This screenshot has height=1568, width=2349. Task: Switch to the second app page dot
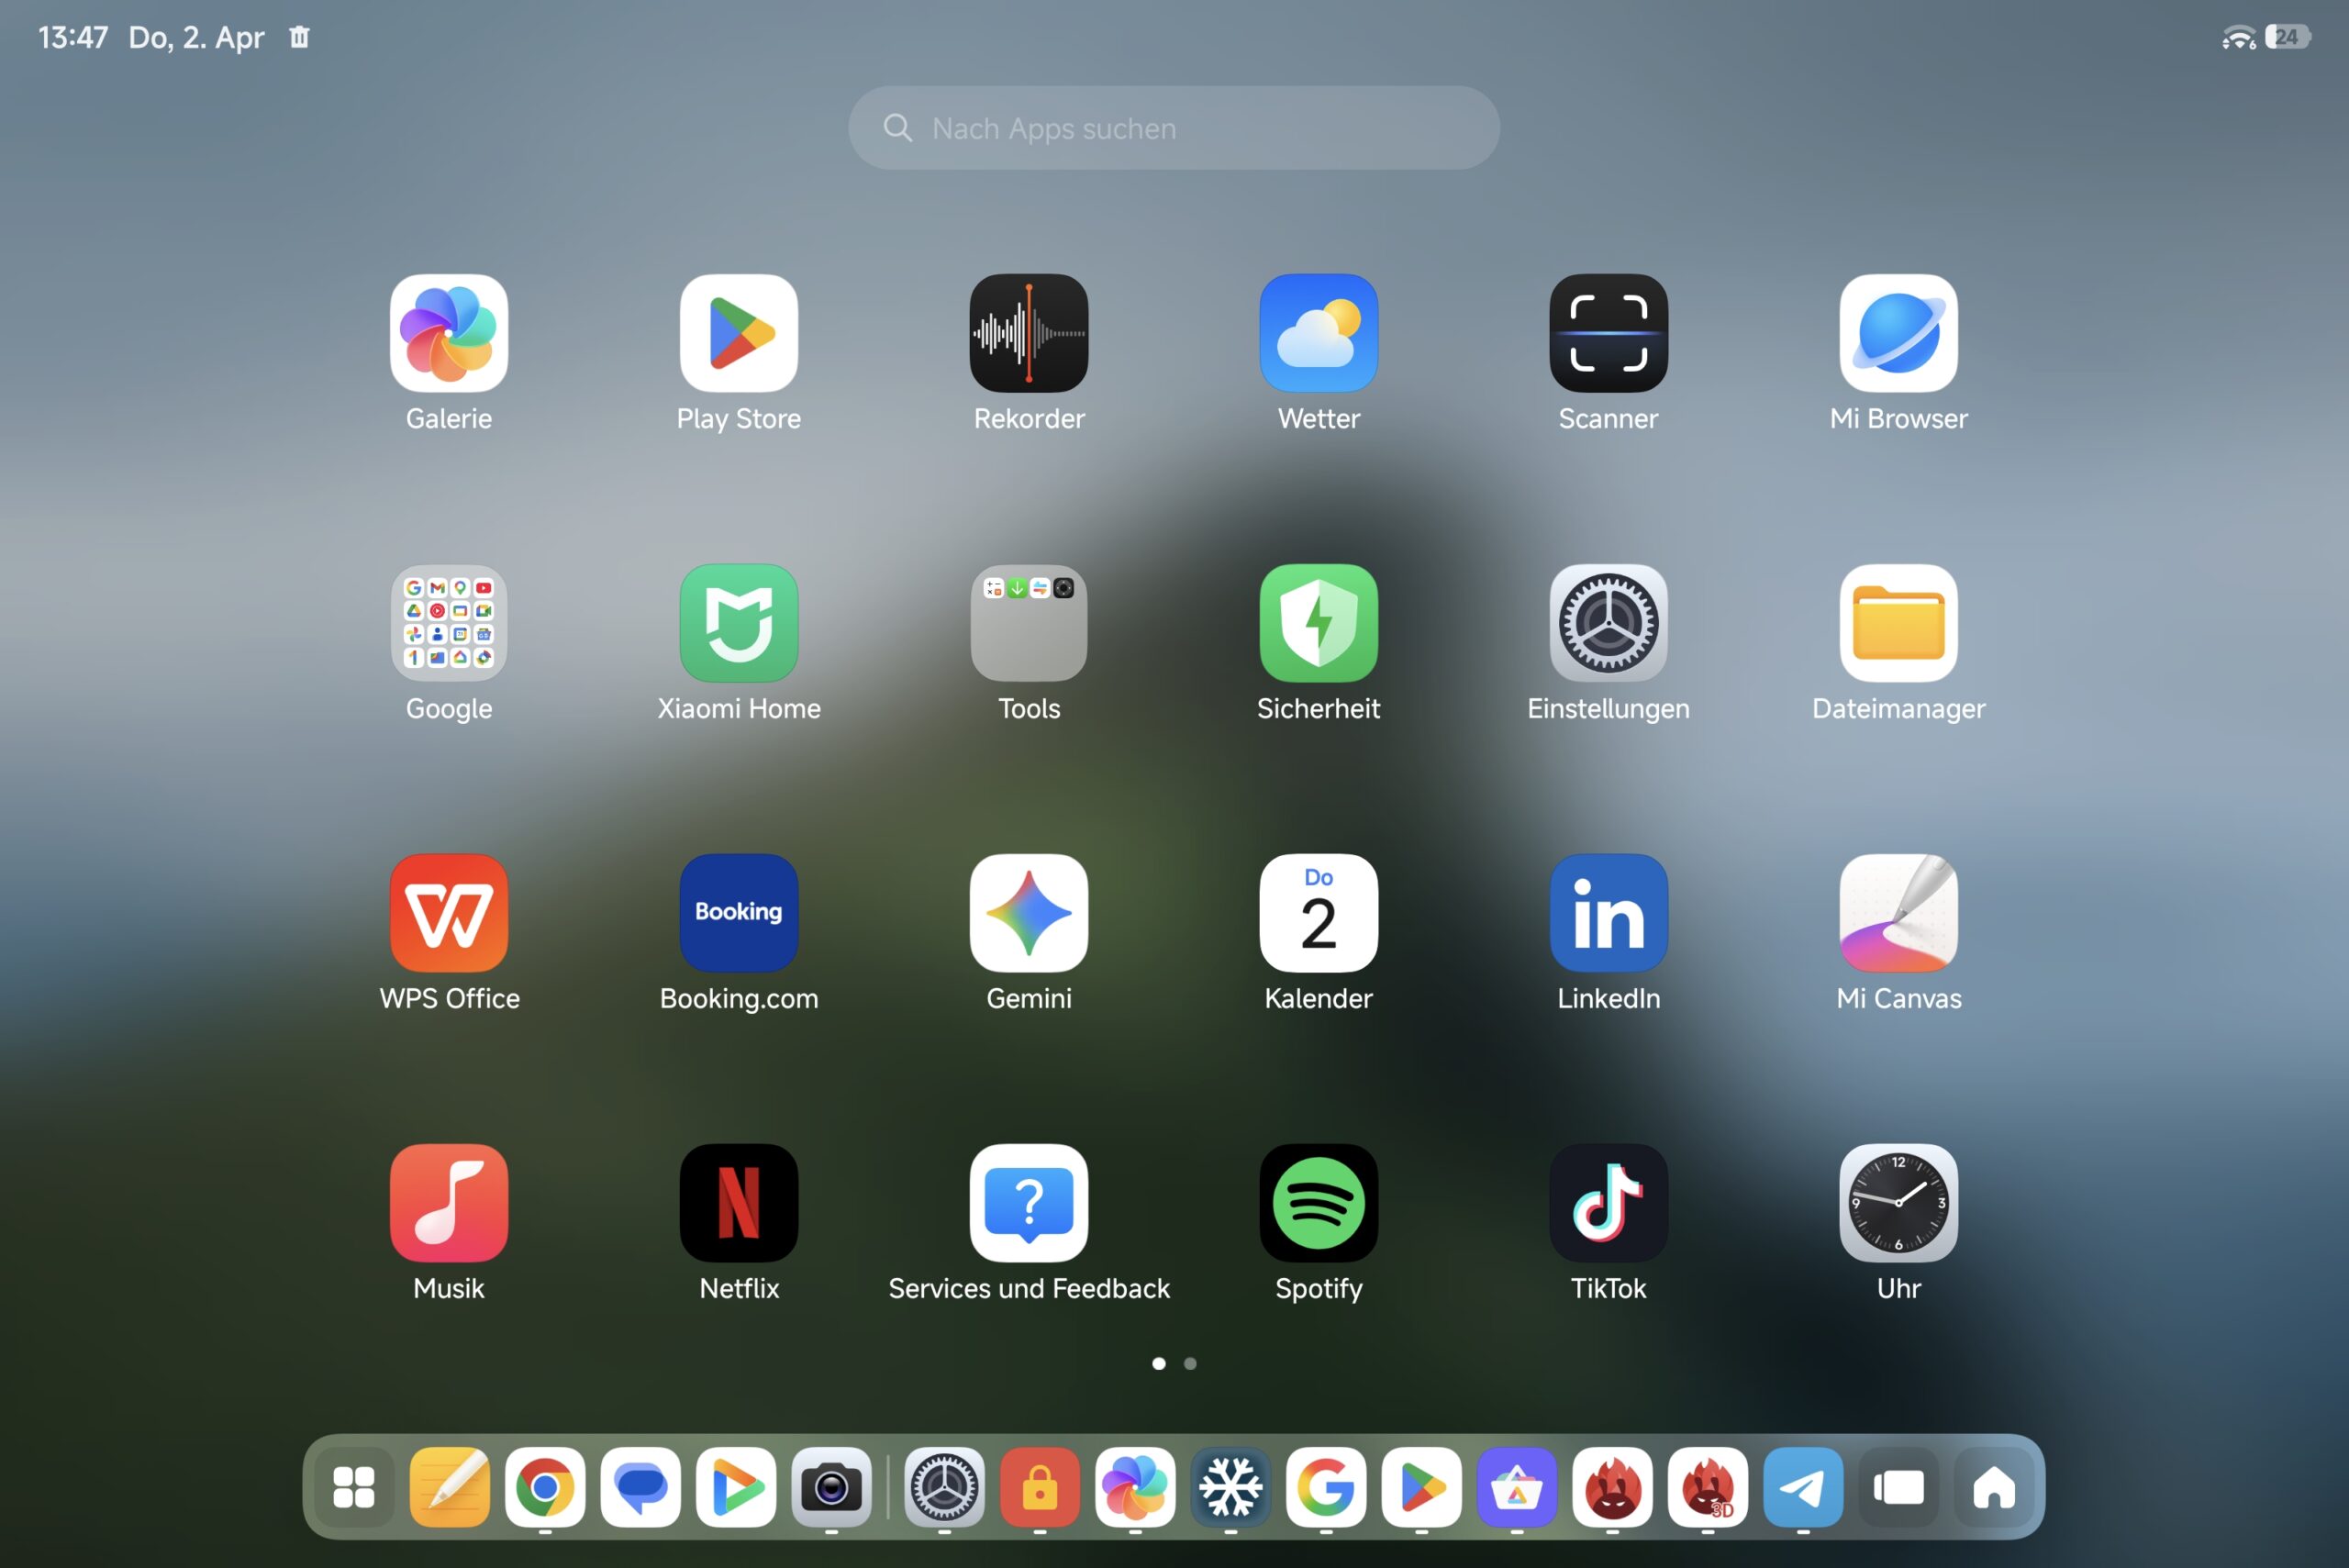(x=1190, y=1363)
